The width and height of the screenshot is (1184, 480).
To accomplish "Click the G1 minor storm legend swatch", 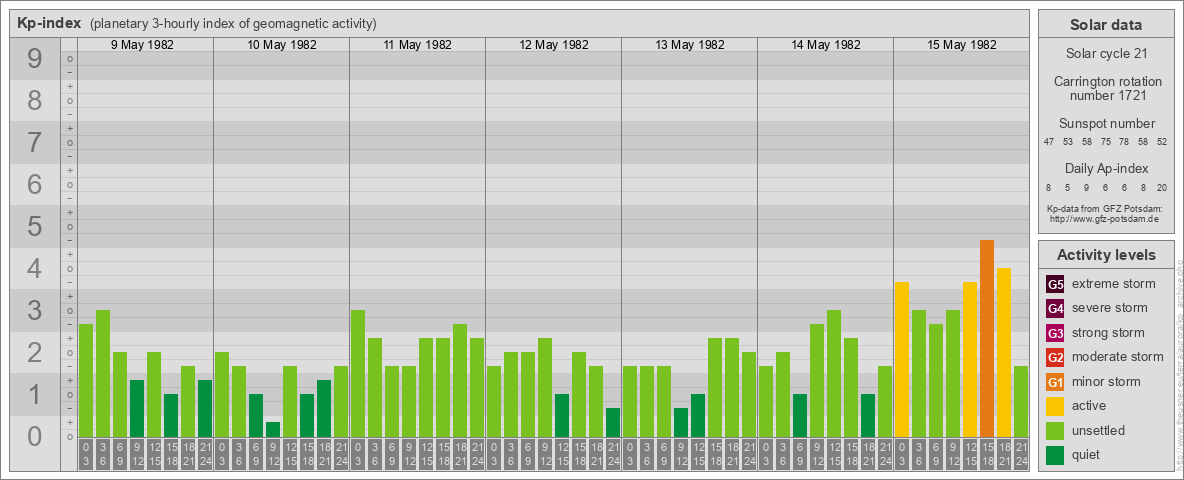I will click(1055, 382).
